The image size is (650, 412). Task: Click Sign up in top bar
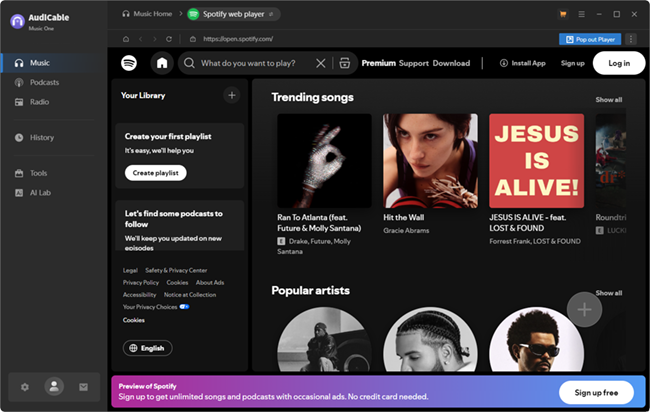tap(572, 63)
